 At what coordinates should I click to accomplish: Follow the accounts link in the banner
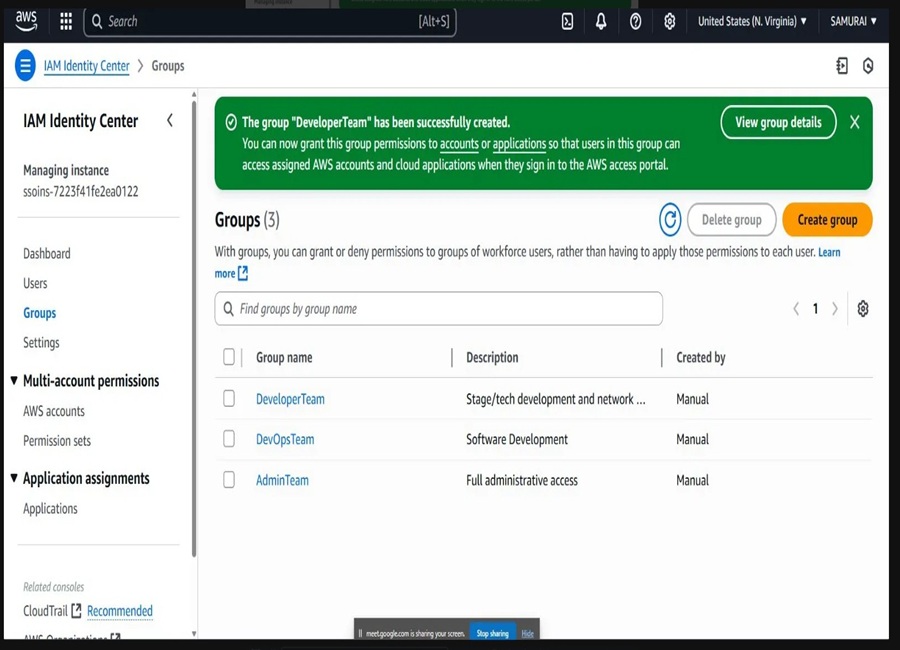(x=459, y=144)
